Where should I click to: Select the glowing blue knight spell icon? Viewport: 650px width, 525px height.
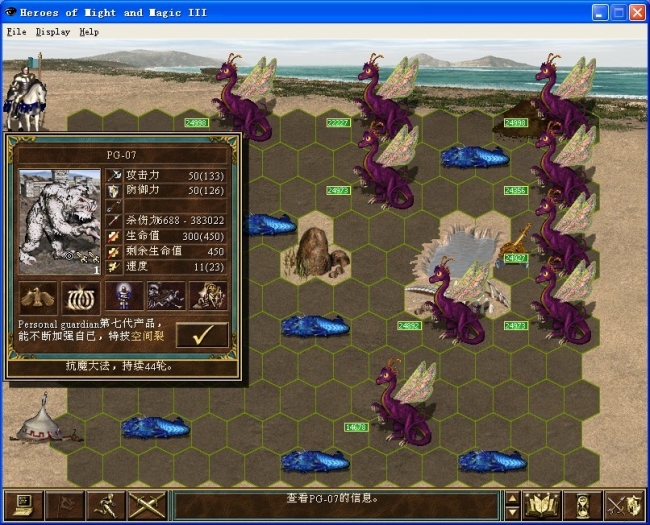(x=124, y=297)
